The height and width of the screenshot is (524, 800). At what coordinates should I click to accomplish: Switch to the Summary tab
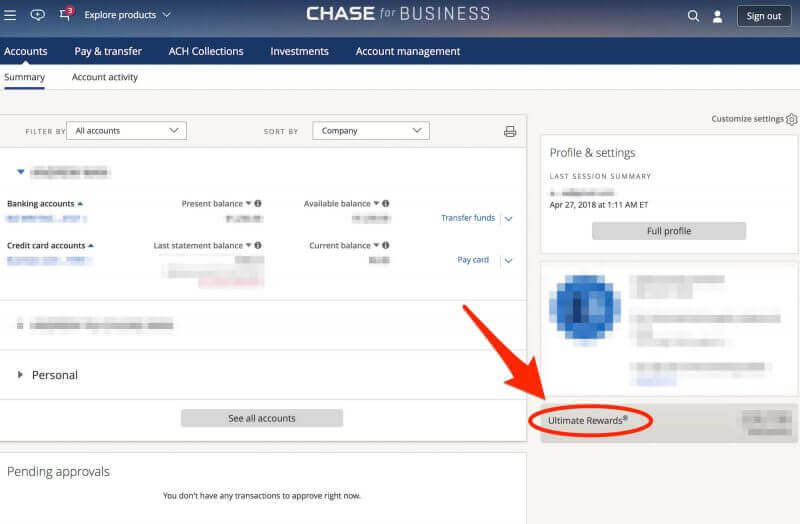[24, 77]
